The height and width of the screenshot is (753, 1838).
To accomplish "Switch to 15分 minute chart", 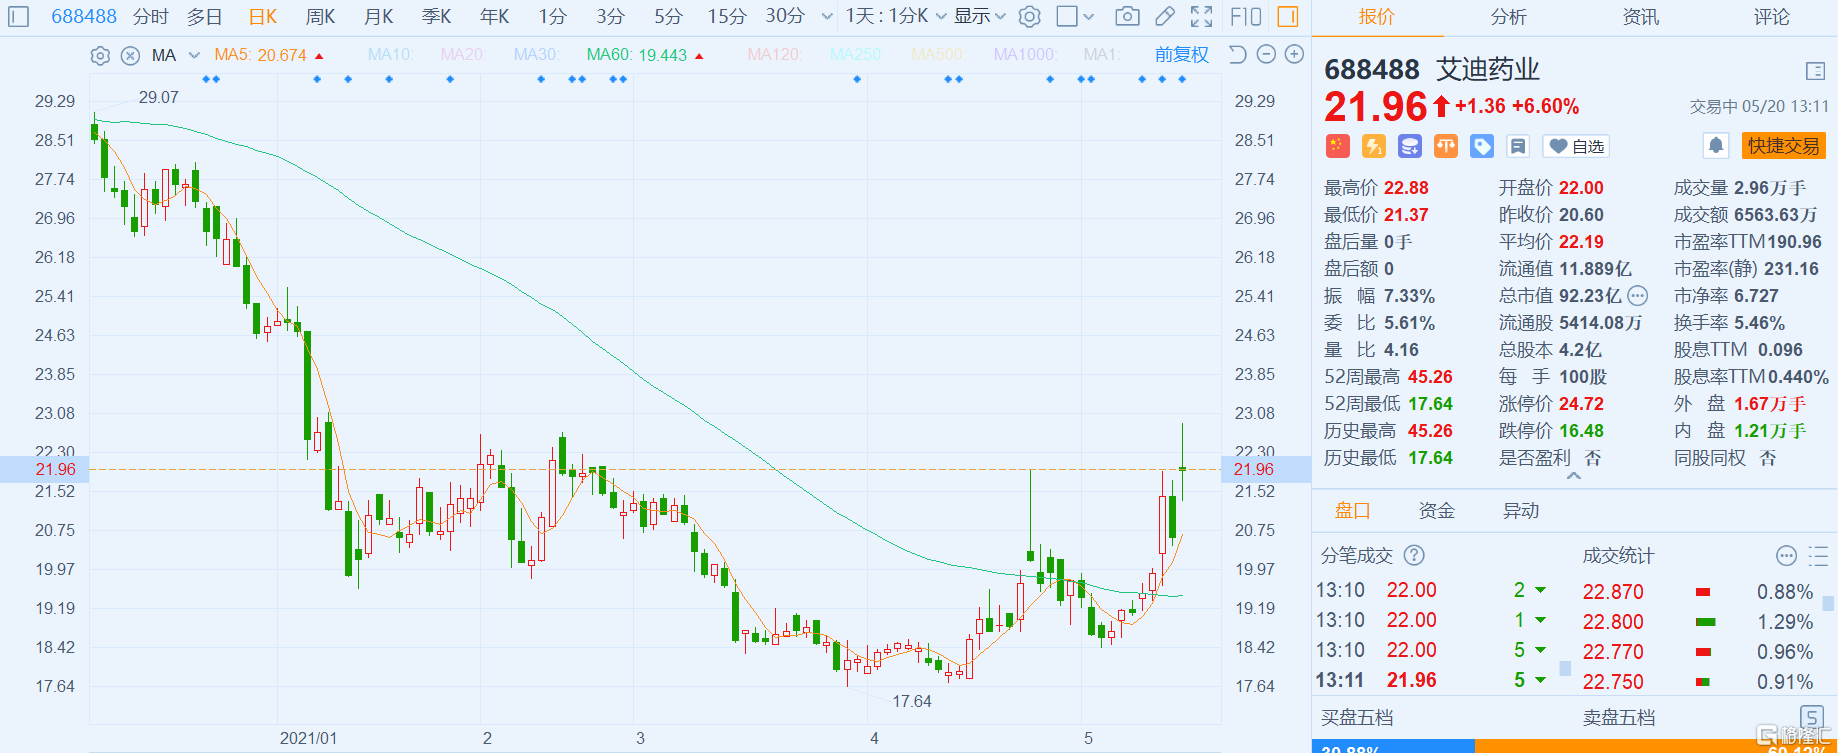I will (727, 16).
